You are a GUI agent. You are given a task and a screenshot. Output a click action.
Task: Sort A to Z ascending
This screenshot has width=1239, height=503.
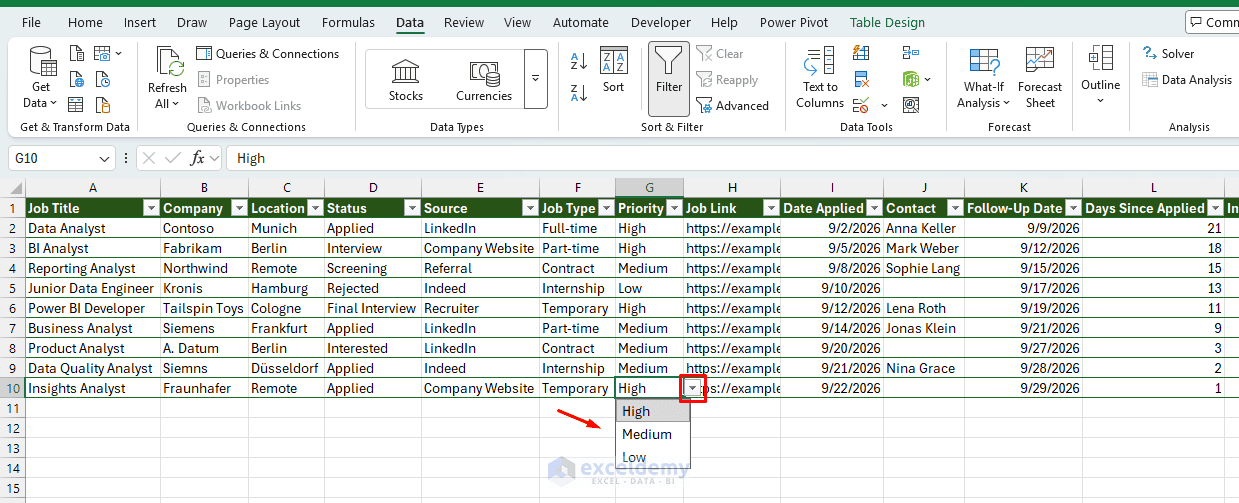pos(579,62)
